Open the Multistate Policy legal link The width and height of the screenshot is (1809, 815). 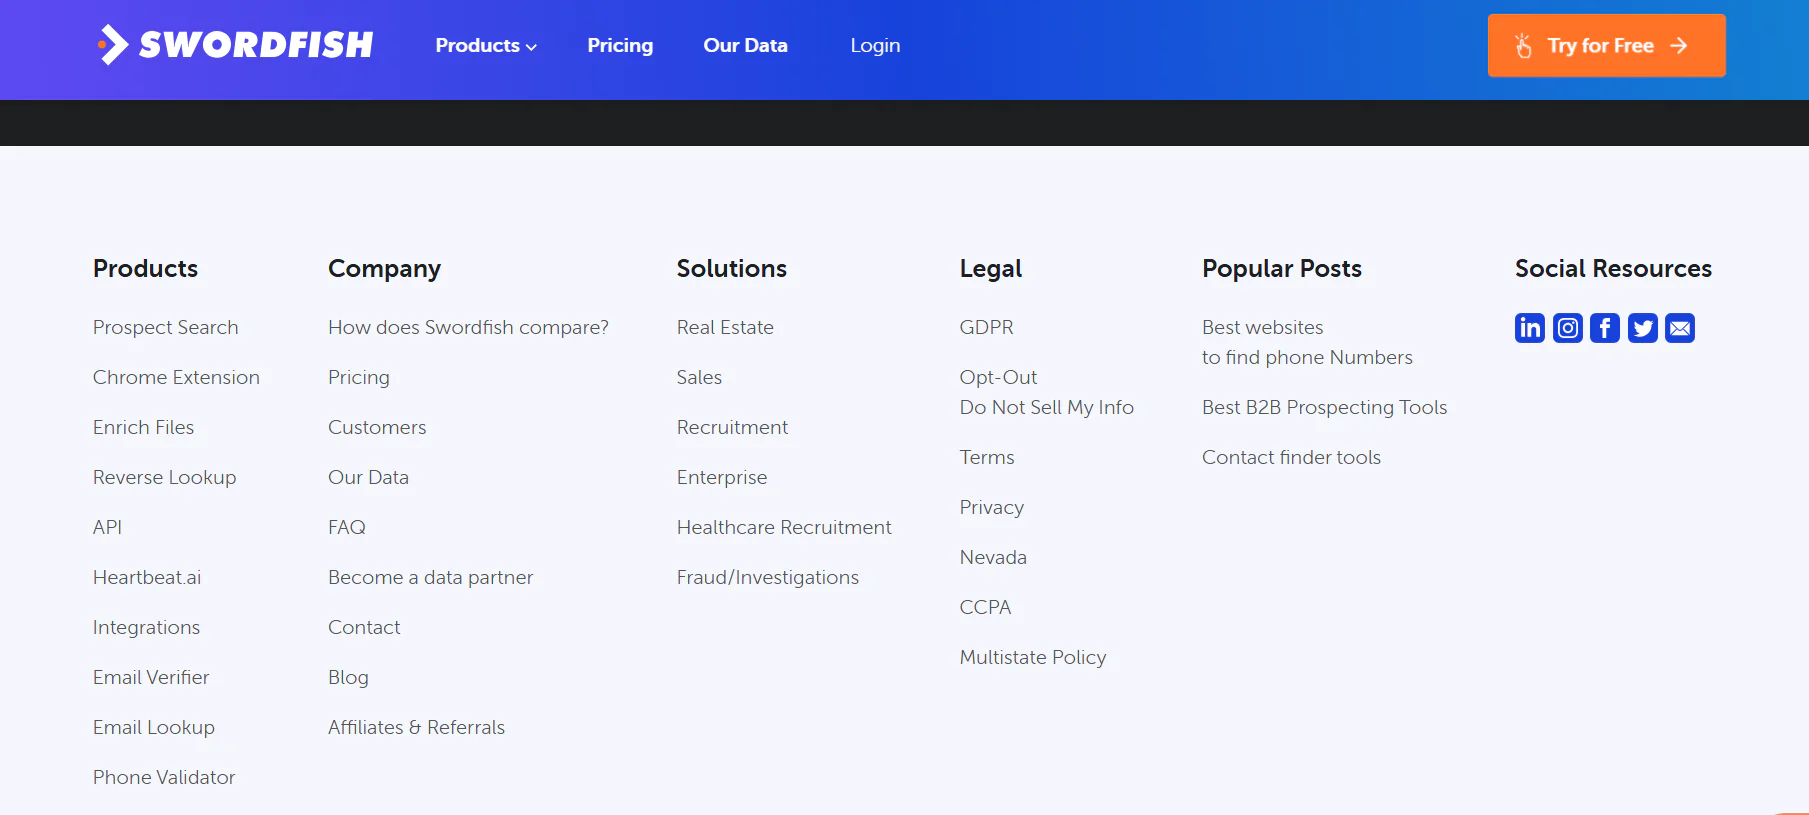tap(1032, 657)
